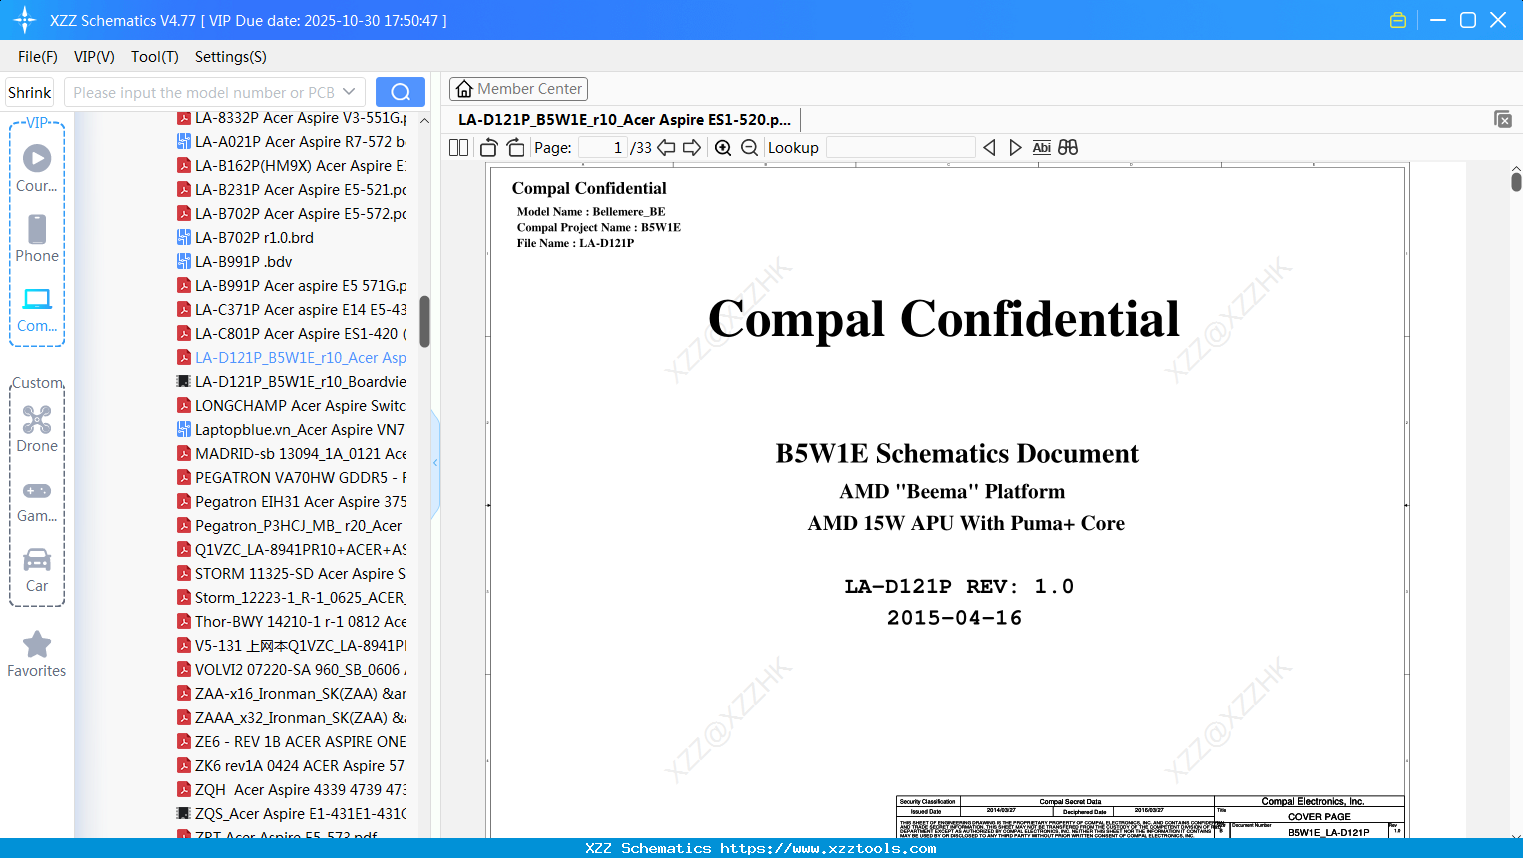Open ZE6 - REV 1B ACER ASPIRE ONE file
1523x858 pixels.
coord(300,742)
